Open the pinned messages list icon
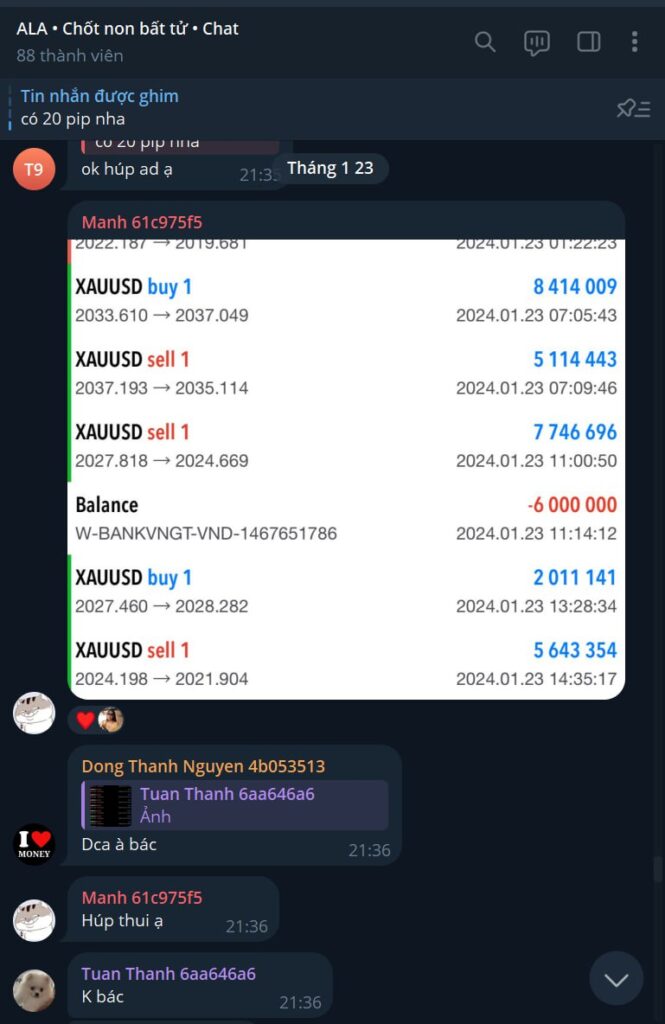665x1024 pixels. (x=633, y=108)
